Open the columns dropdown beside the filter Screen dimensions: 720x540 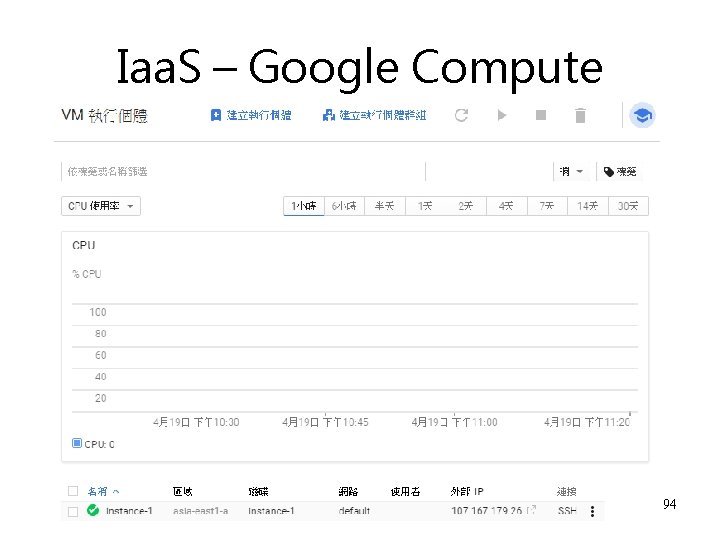571,171
